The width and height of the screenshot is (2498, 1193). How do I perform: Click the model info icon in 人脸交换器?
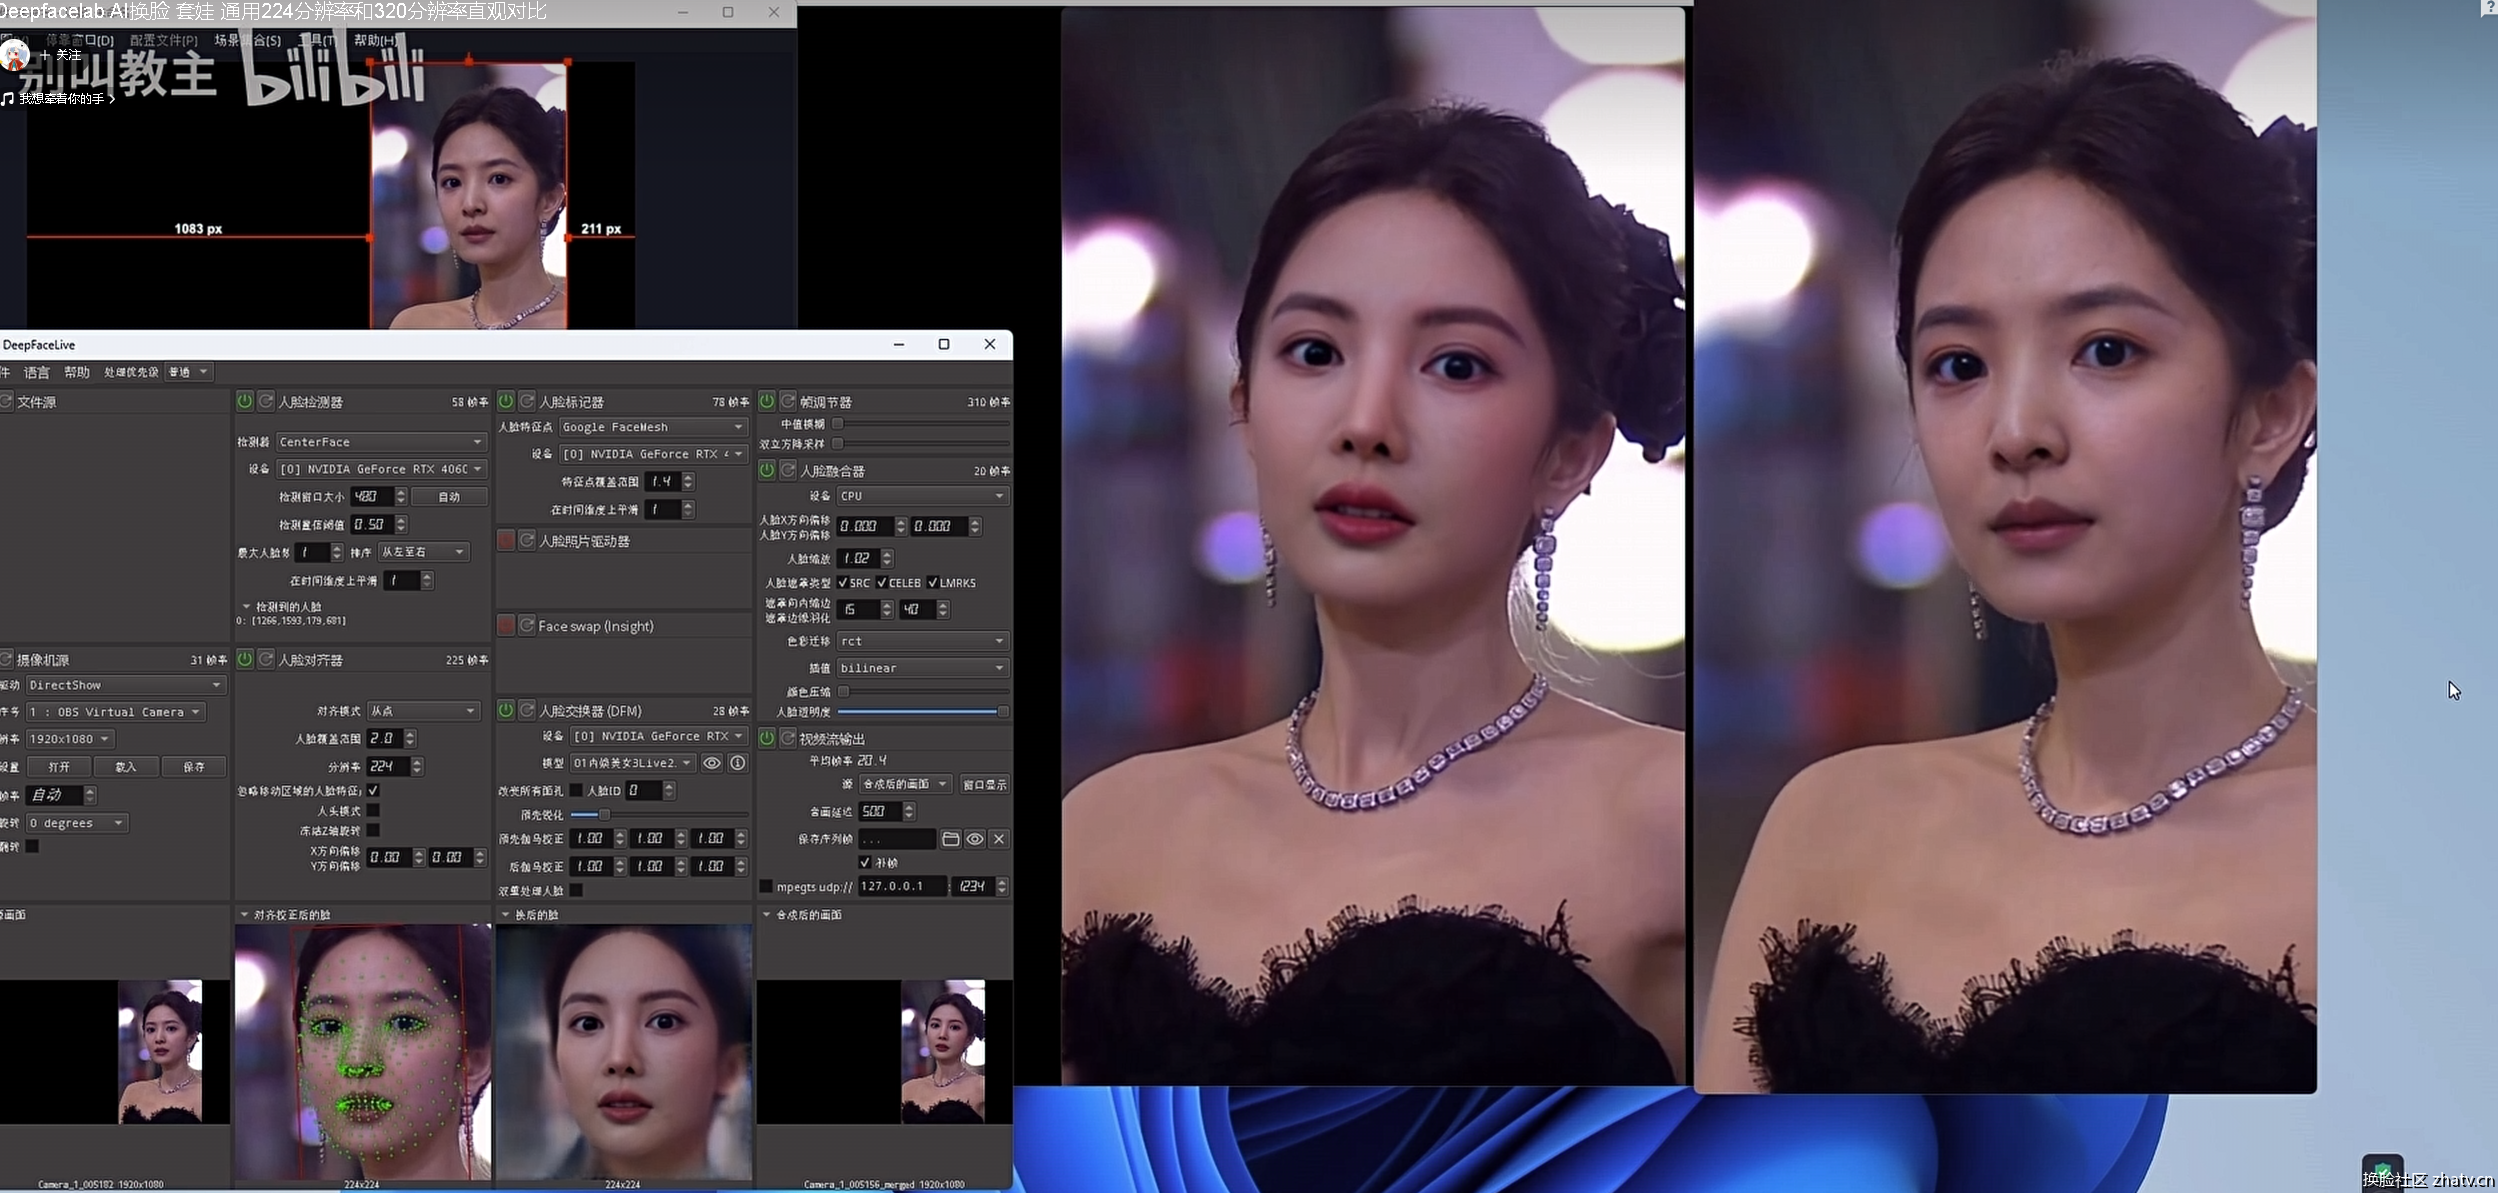(738, 763)
